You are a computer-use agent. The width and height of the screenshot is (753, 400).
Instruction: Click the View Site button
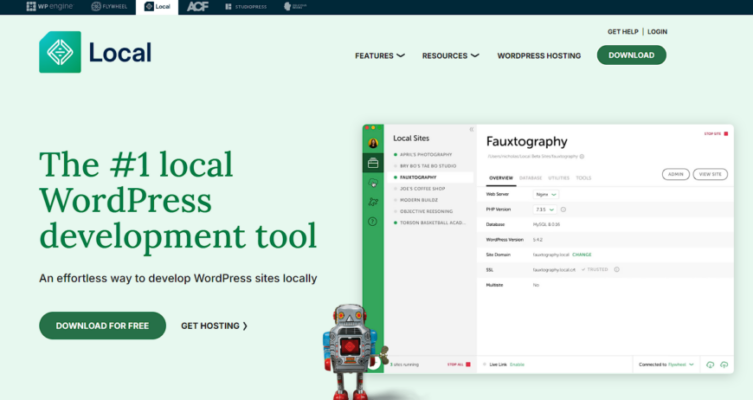[710, 174]
